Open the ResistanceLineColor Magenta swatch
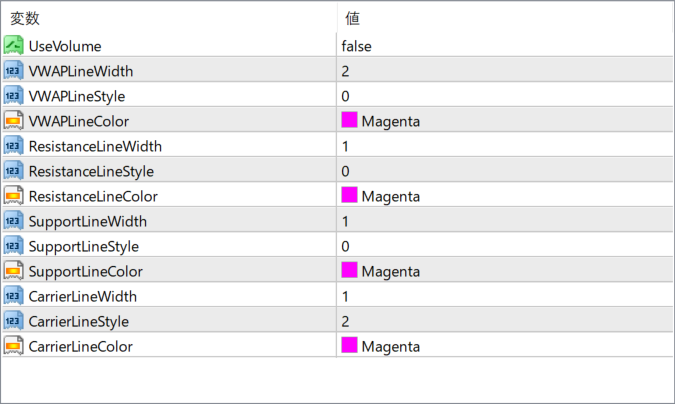This screenshot has width=675, height=404. pyautogui.click(x=349, y=195)
